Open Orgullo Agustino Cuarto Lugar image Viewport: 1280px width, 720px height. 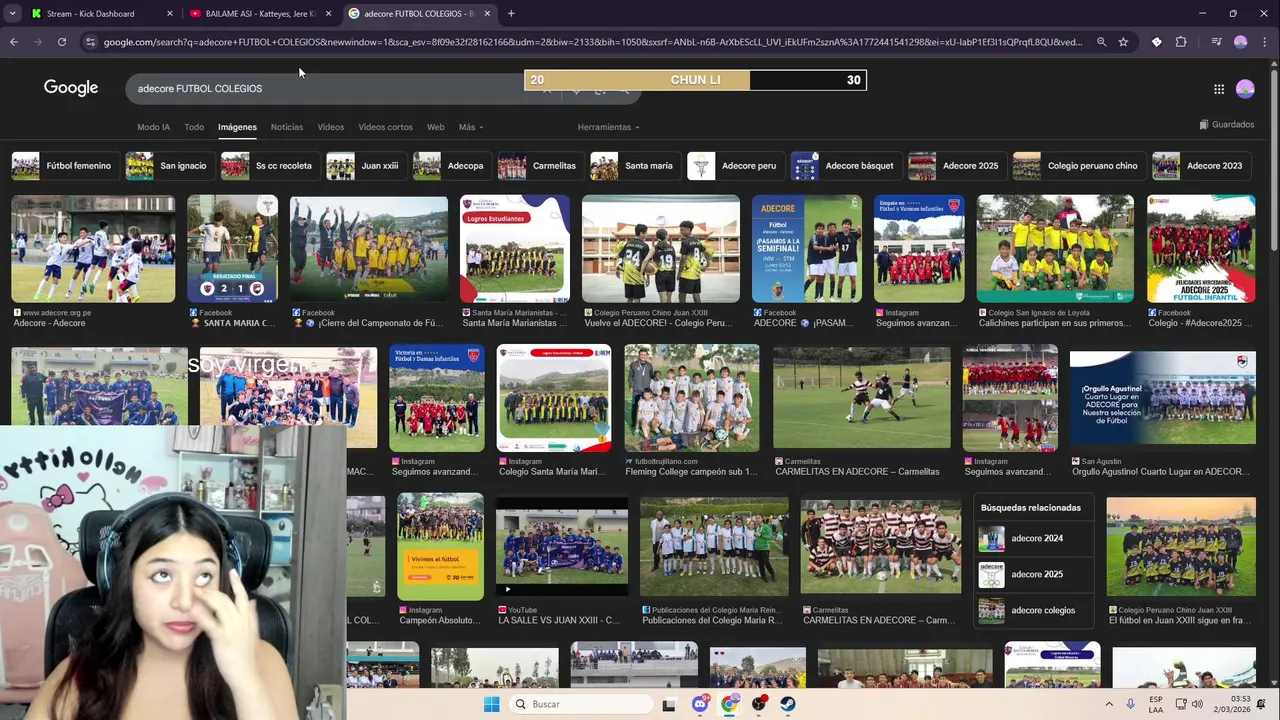click(x=1163, y=398)
